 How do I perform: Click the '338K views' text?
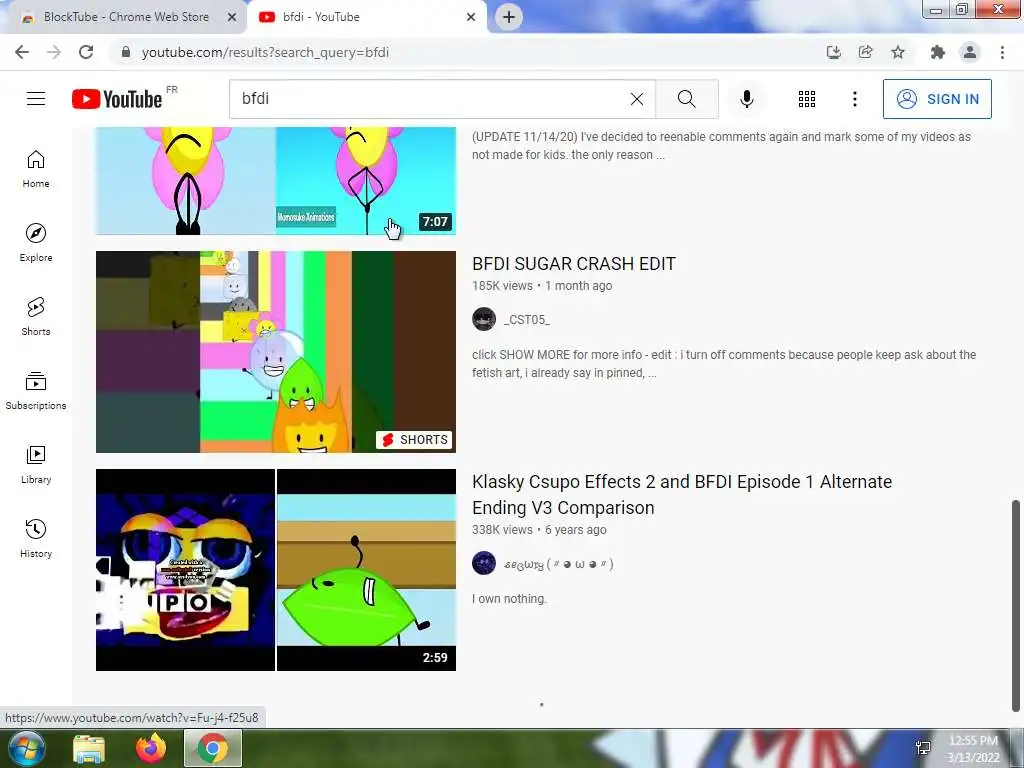(x=502, y=530)
